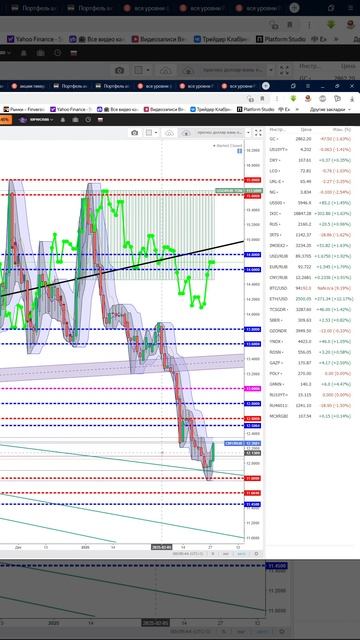Open Yahoo Finance bookmark in background window
Image resolution: width=360 pixels, height=640 pixels.
tap(34, 39)
